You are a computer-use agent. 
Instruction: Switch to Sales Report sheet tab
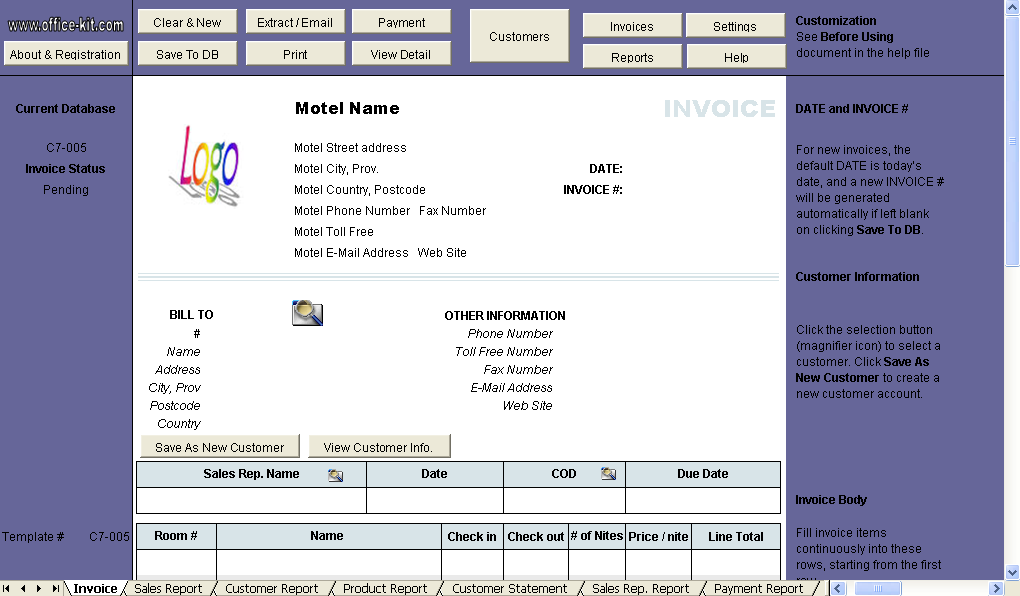click(x=168, y=588)
